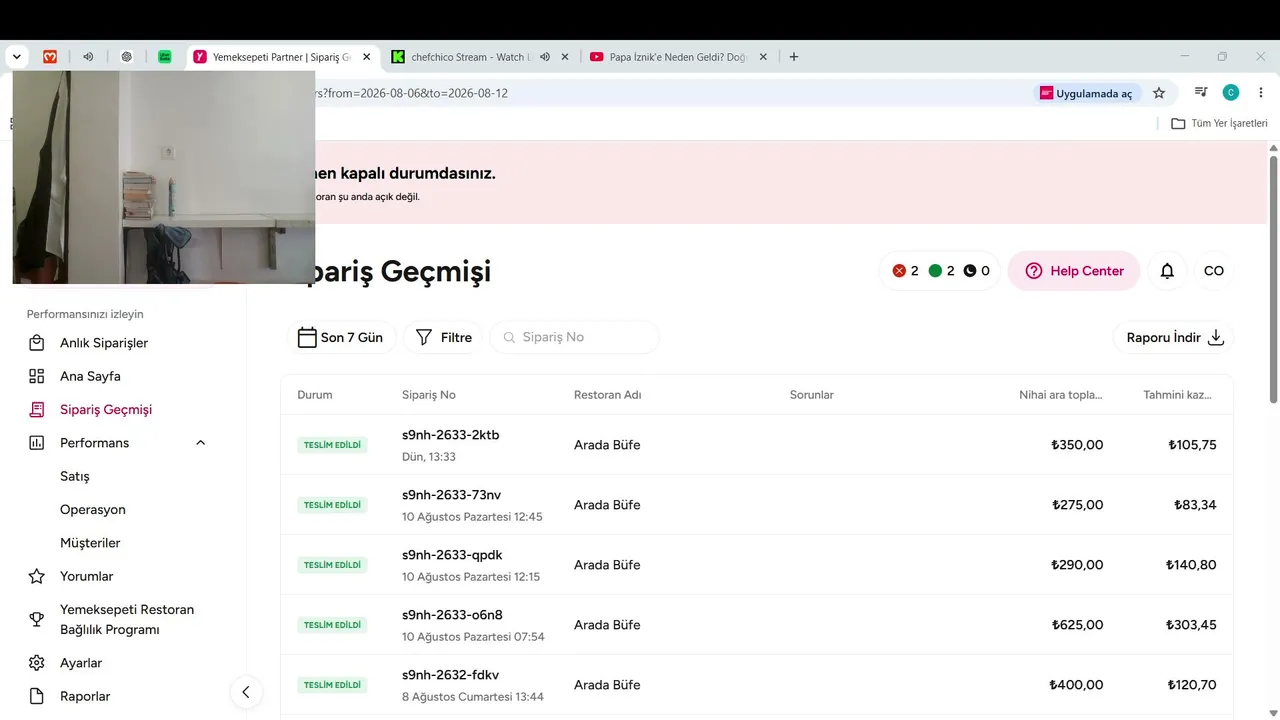The image size is (1280, 720).
Task: Open order s9nh-2633-qpdk
Action: point(452,555)
